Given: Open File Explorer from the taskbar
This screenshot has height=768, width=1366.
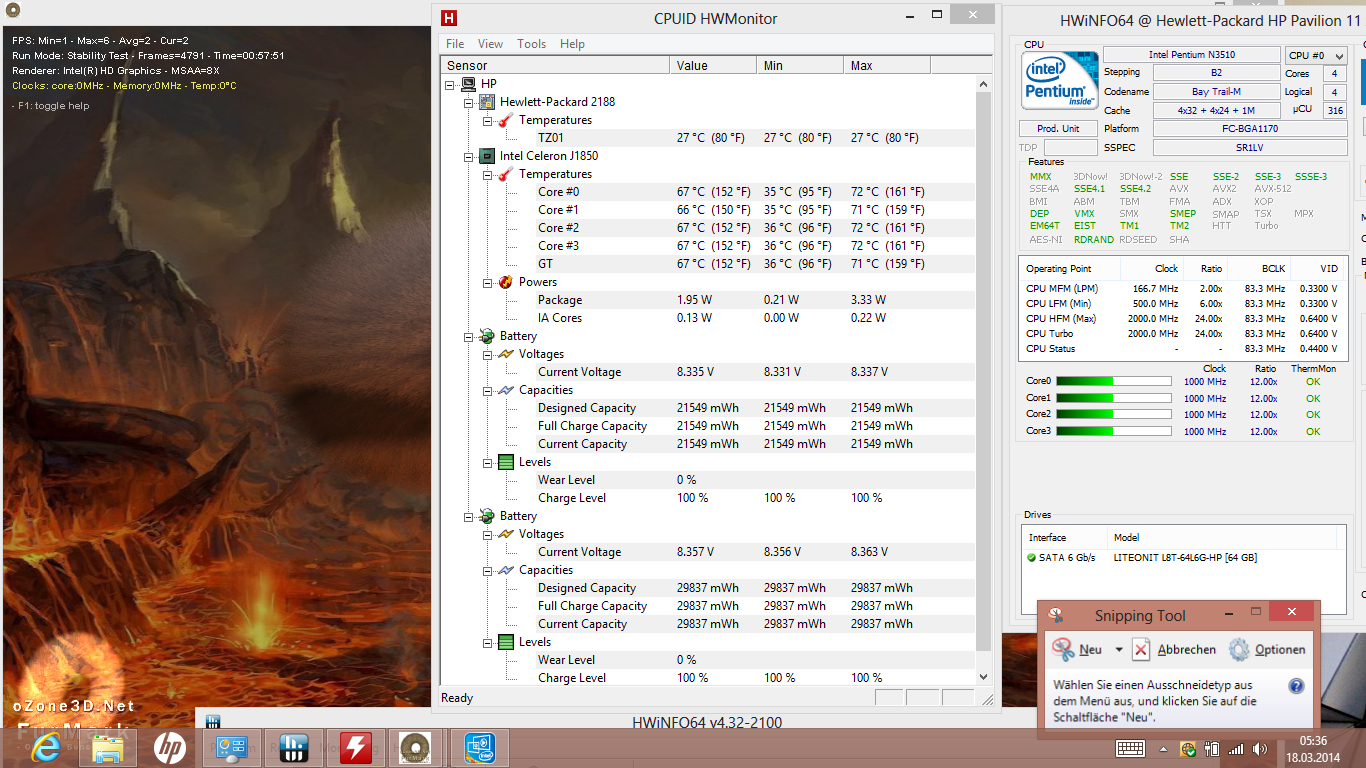Looking at the screenshot, I should point(108,747).
